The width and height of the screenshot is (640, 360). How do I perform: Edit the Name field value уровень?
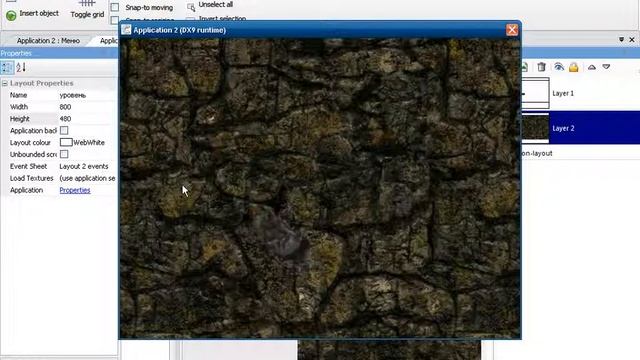(87, 95)
